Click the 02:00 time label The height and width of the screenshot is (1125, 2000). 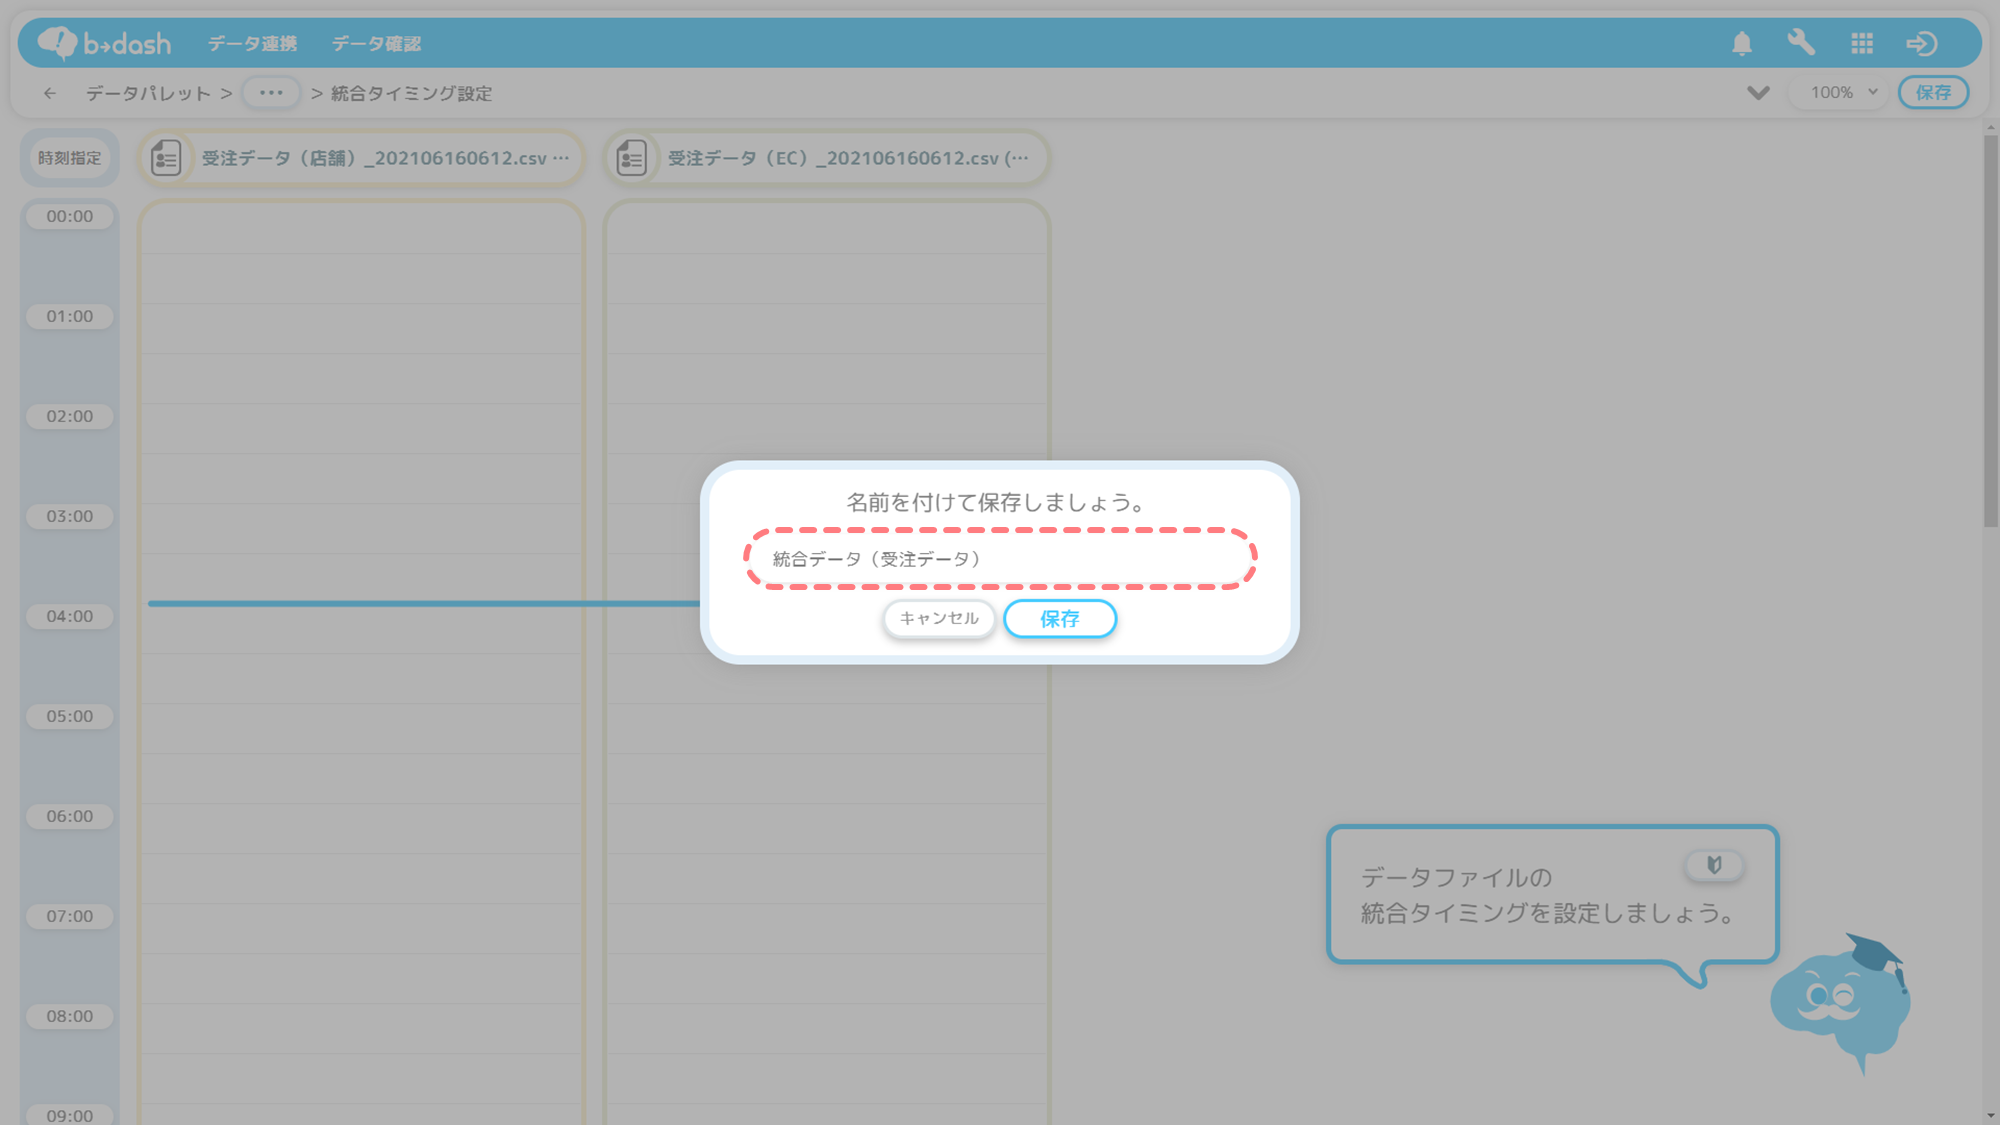coord(69,416)
